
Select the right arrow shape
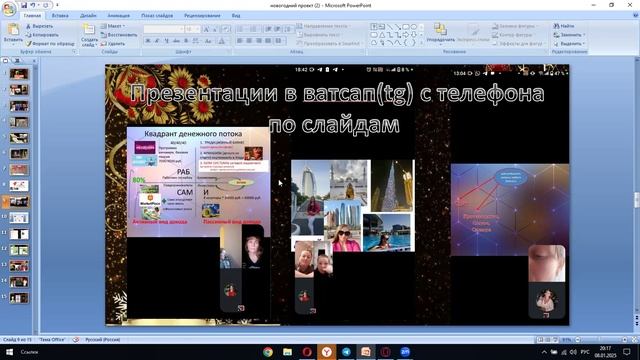tap(406, 35)
